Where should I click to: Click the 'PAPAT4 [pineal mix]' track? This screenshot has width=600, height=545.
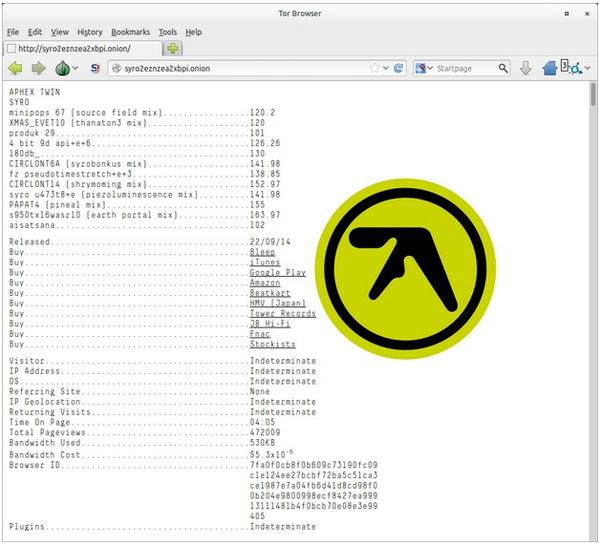click(57, 205)
